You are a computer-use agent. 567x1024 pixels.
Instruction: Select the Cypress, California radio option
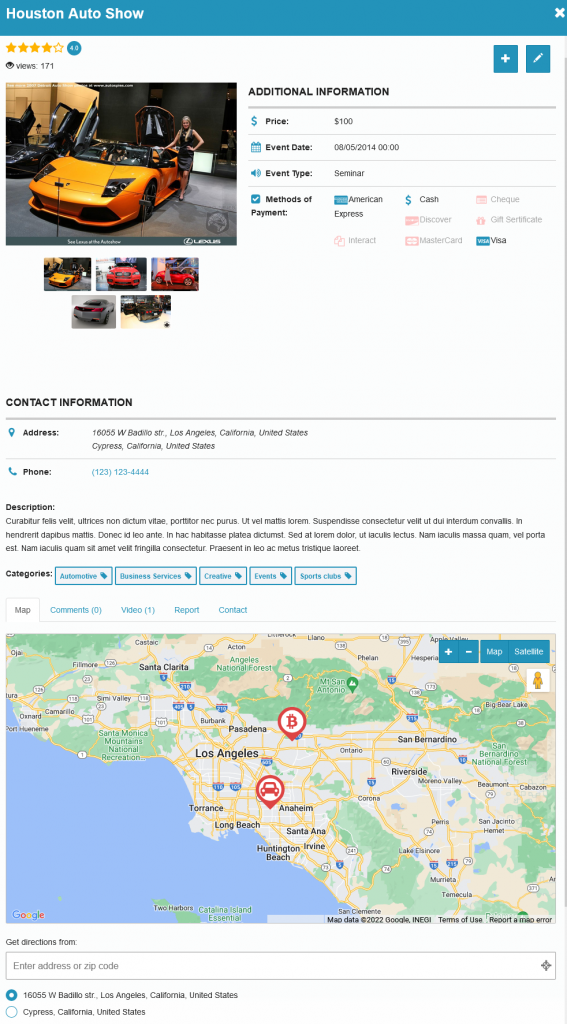point(12,1012)
